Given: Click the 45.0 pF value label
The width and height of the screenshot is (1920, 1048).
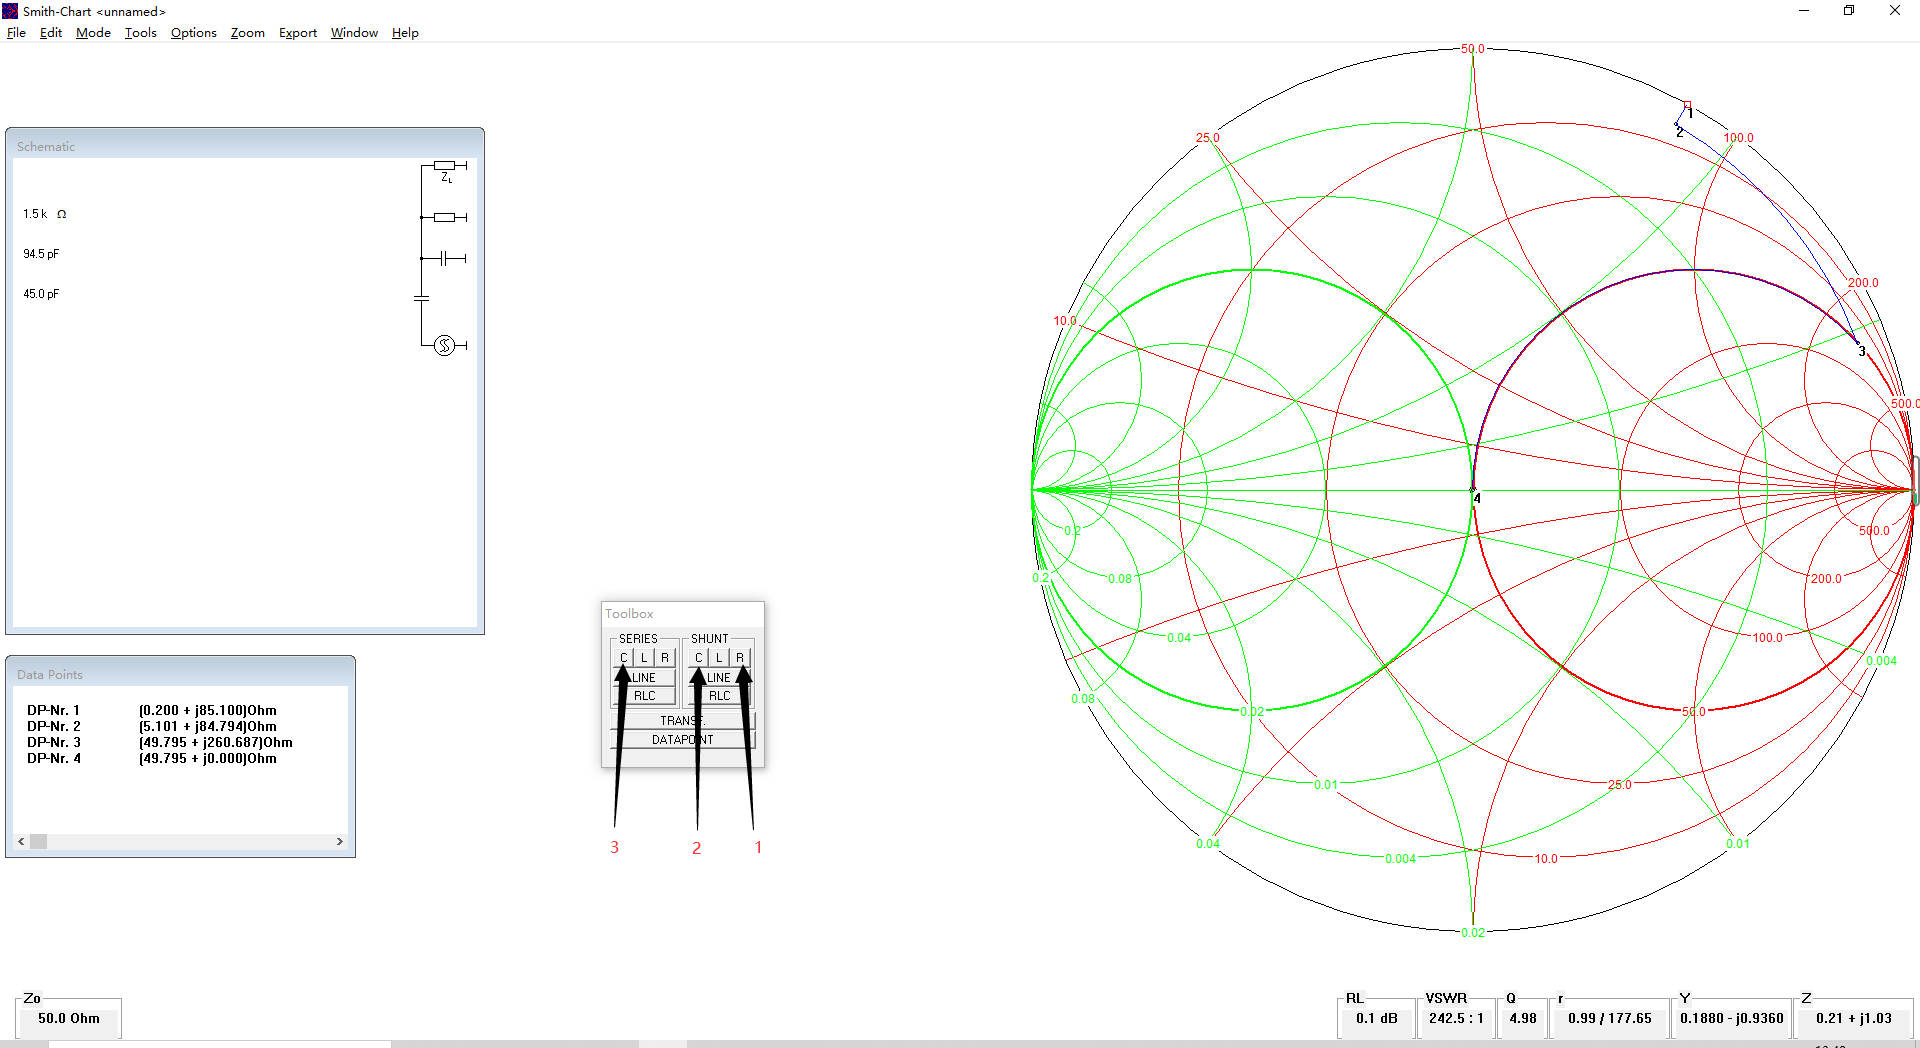Looking at the screenshot, I should pyautogui.click(x=41, y=294).
